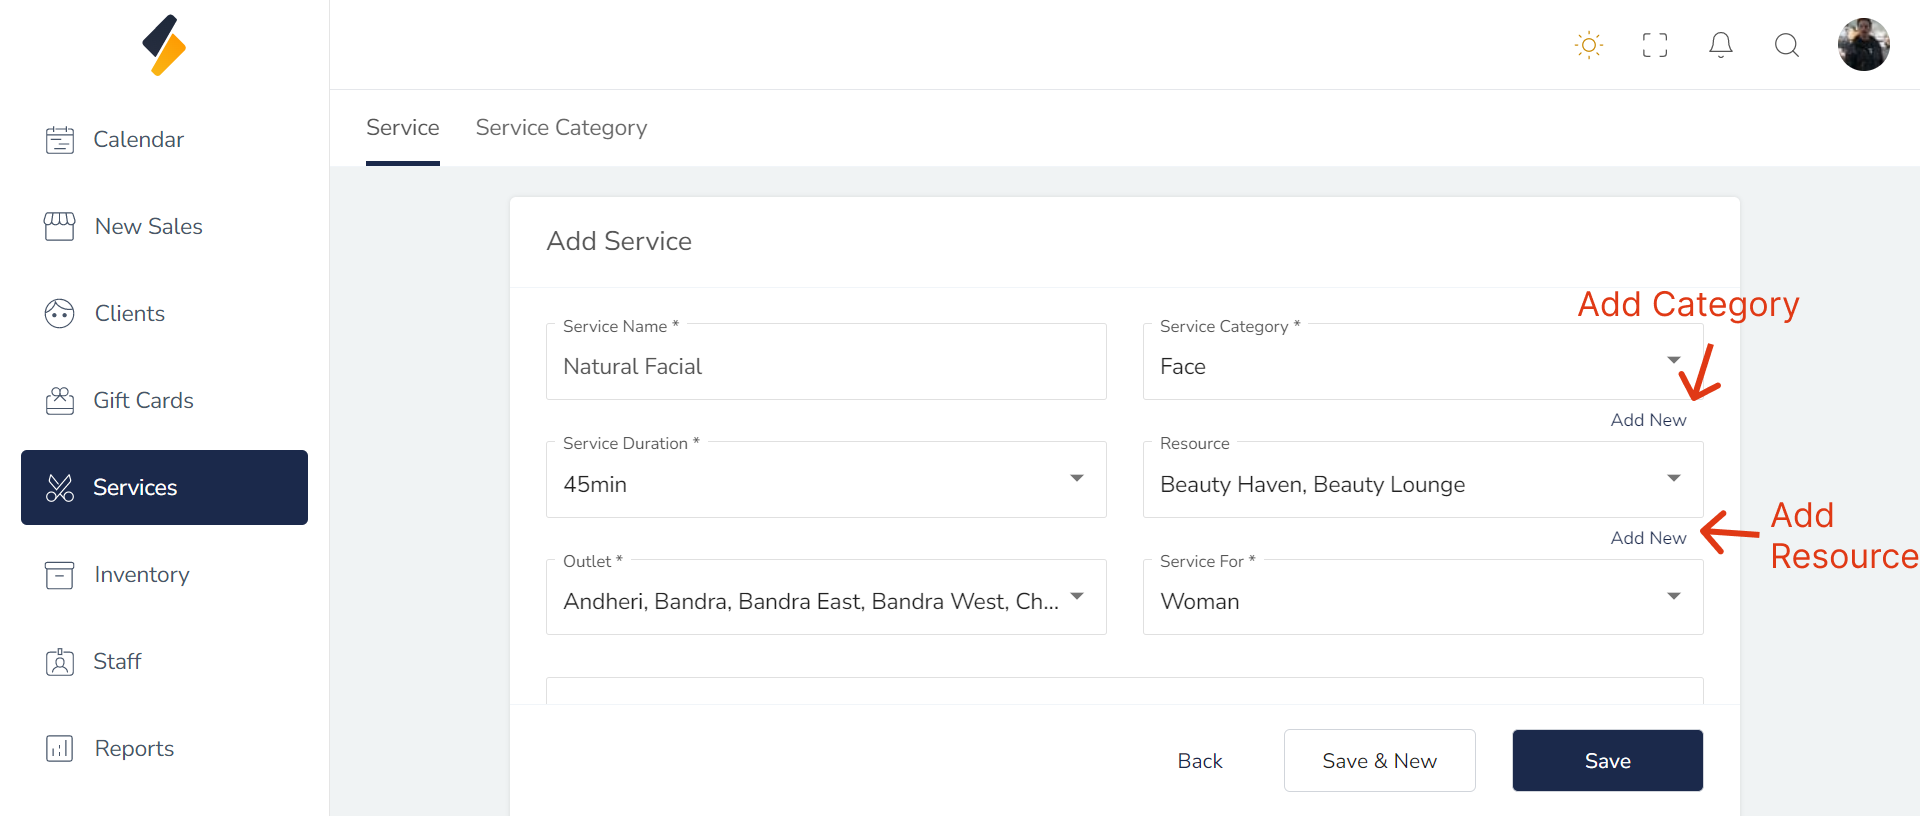Click the Service Name input field

(826, 367)
